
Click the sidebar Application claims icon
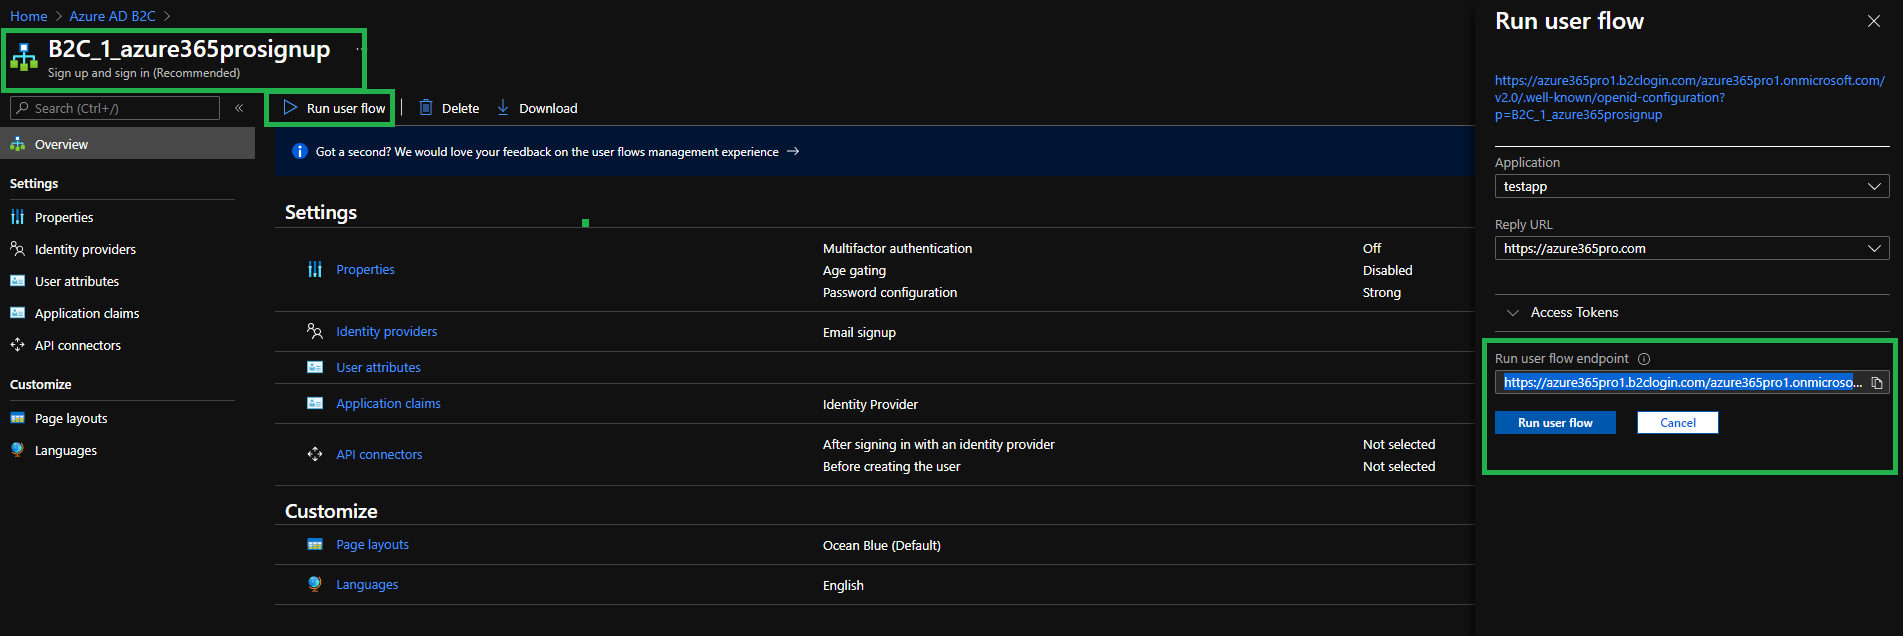(18, 313)
